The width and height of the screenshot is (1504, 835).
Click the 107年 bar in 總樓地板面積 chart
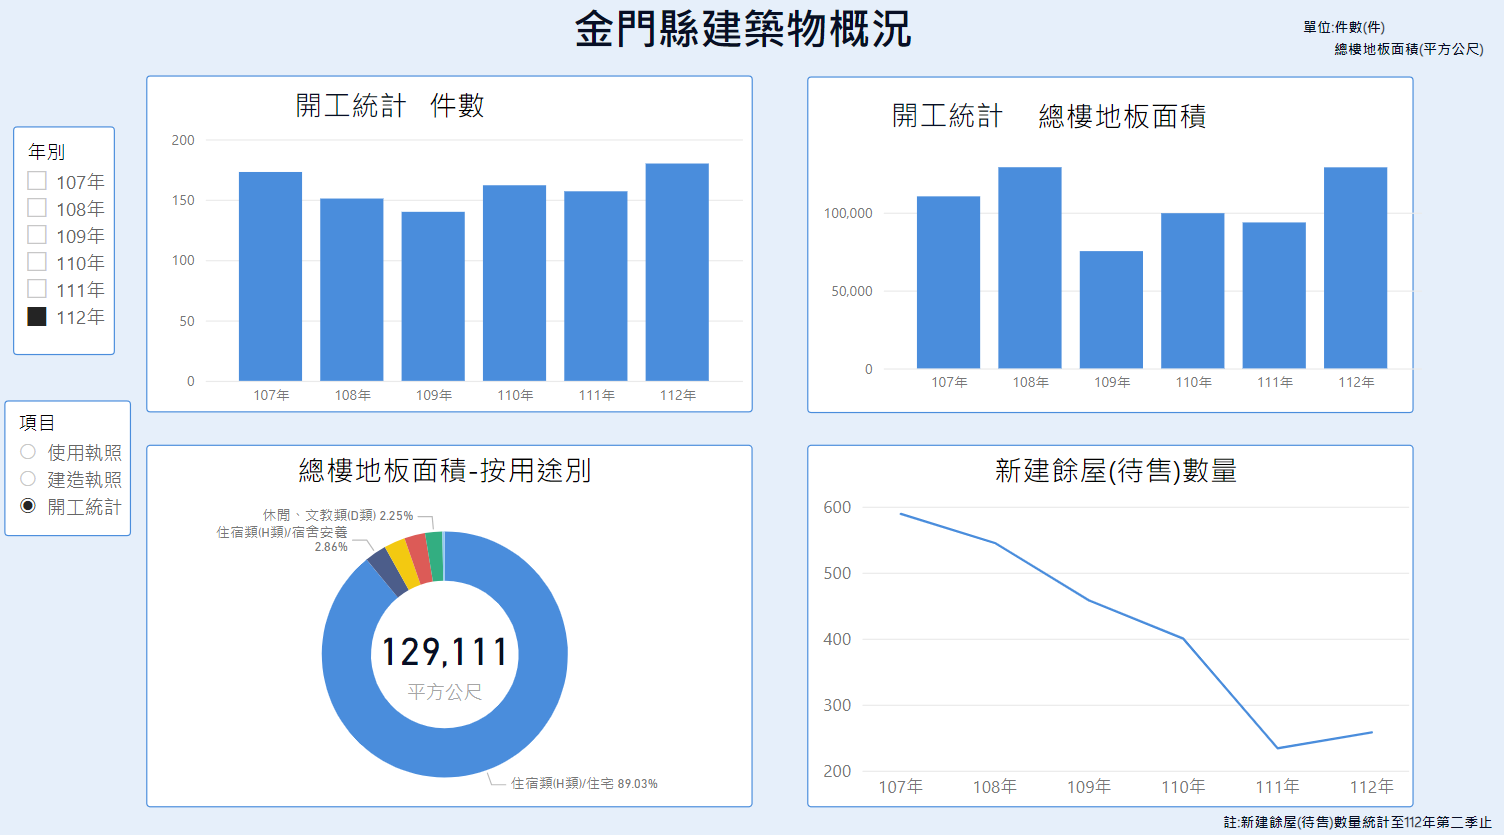[948, 282]
